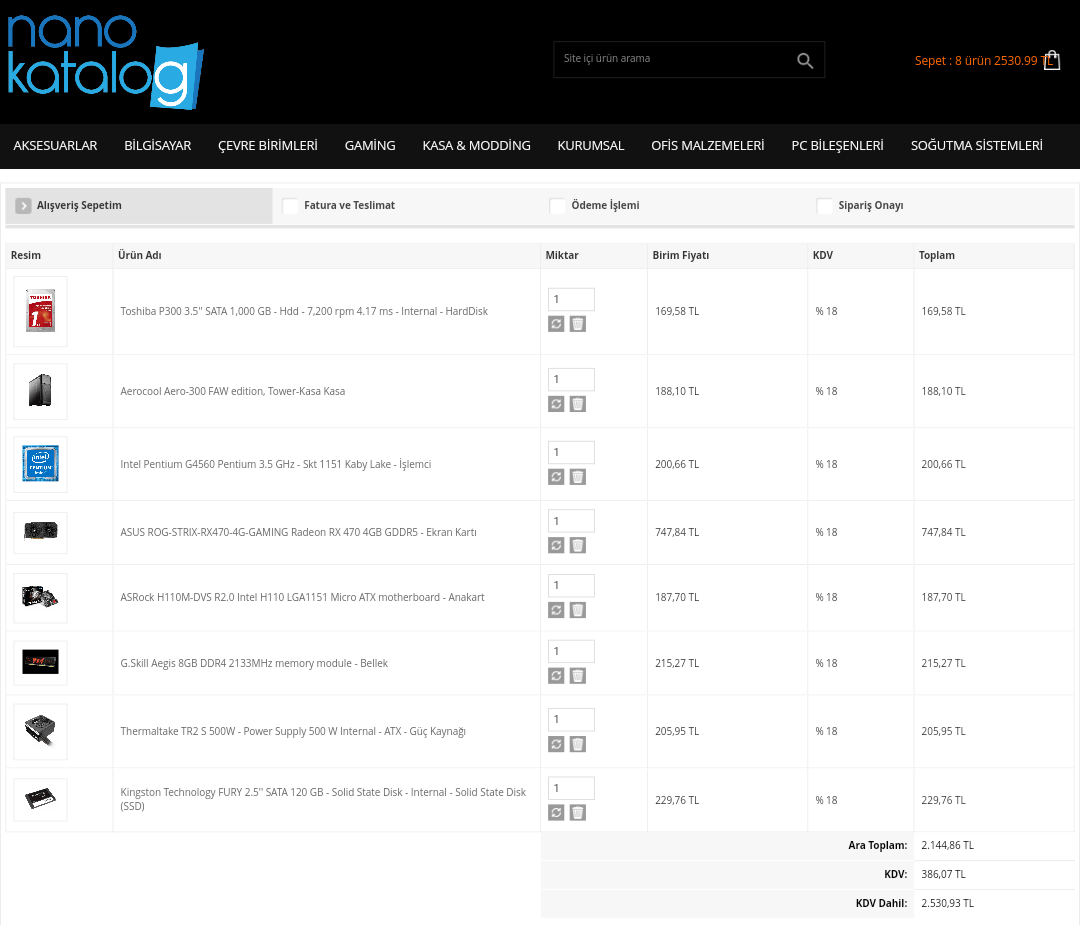
Task: Click quantity field for Kingston FURY SSD
Action: point(571,789)
